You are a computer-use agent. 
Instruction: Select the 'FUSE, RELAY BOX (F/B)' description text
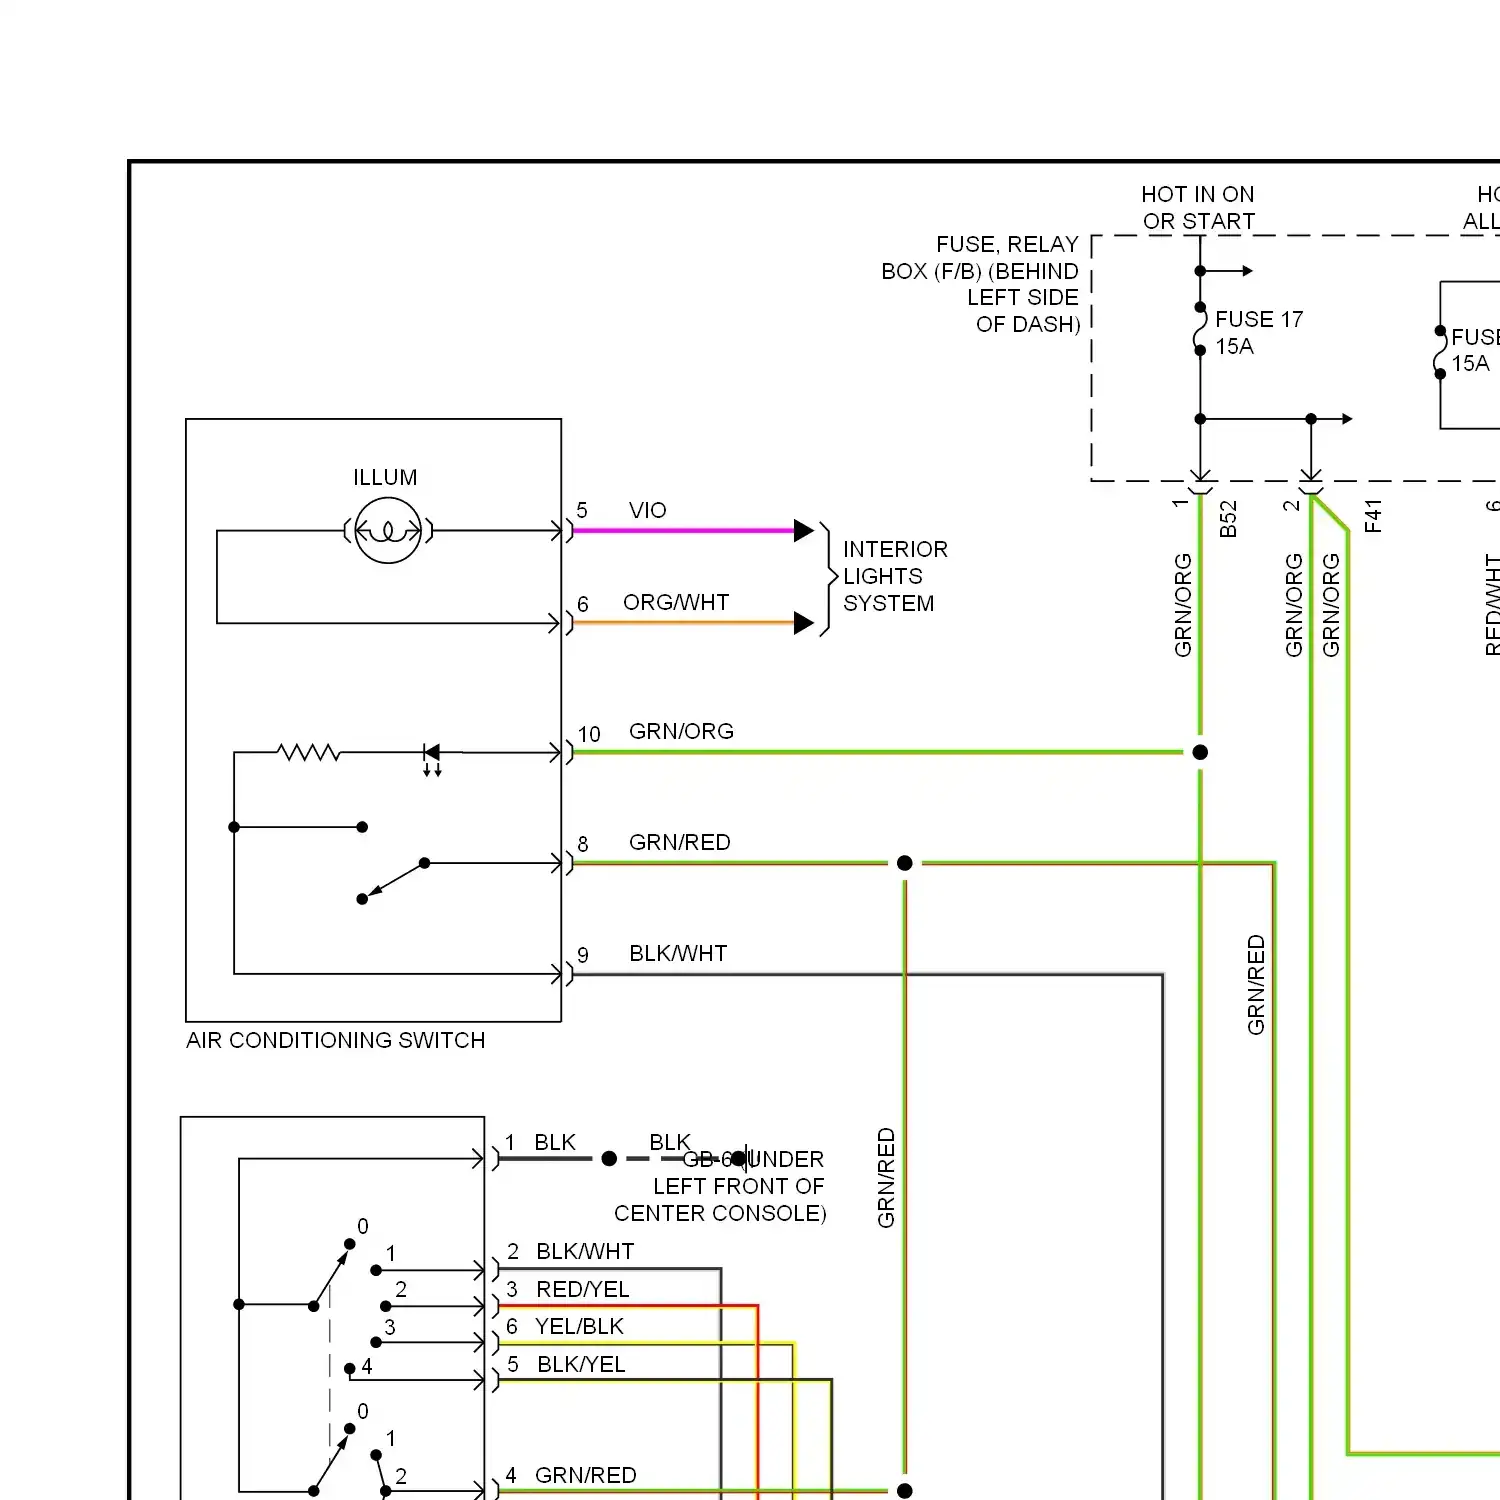point(980,284)
